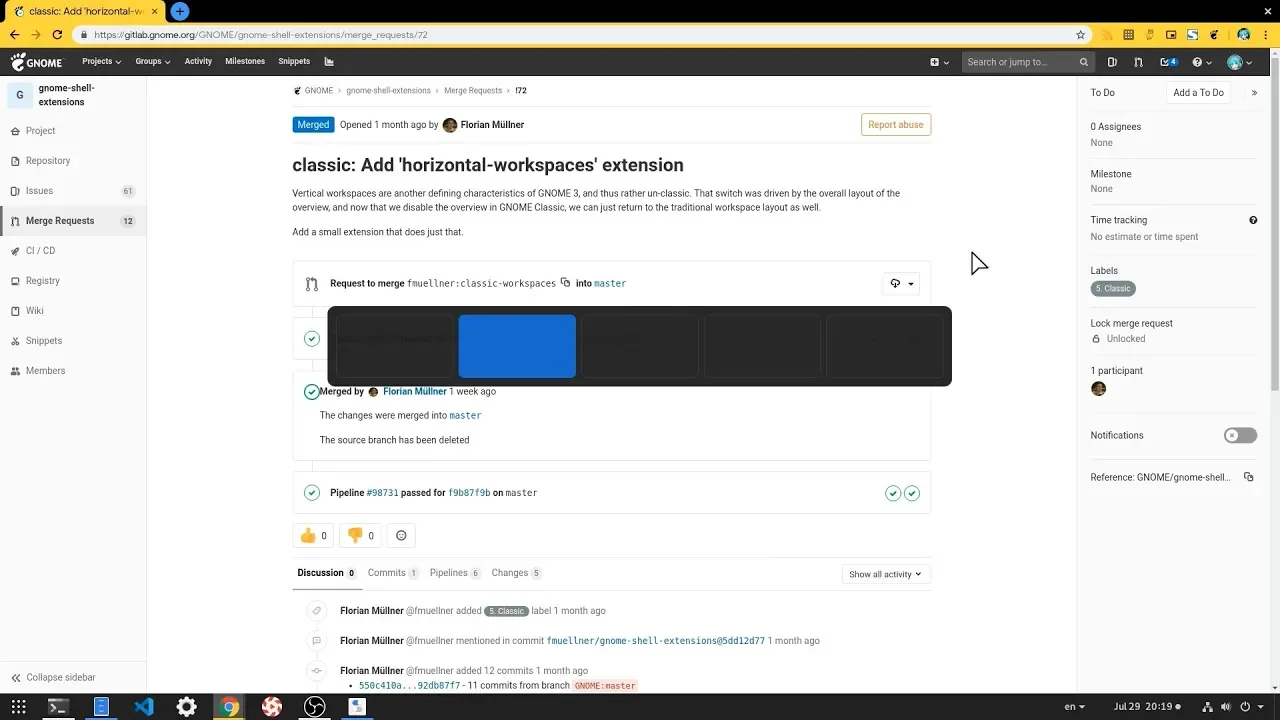Click the Add a To Do button

click(x=1198, y=93)
